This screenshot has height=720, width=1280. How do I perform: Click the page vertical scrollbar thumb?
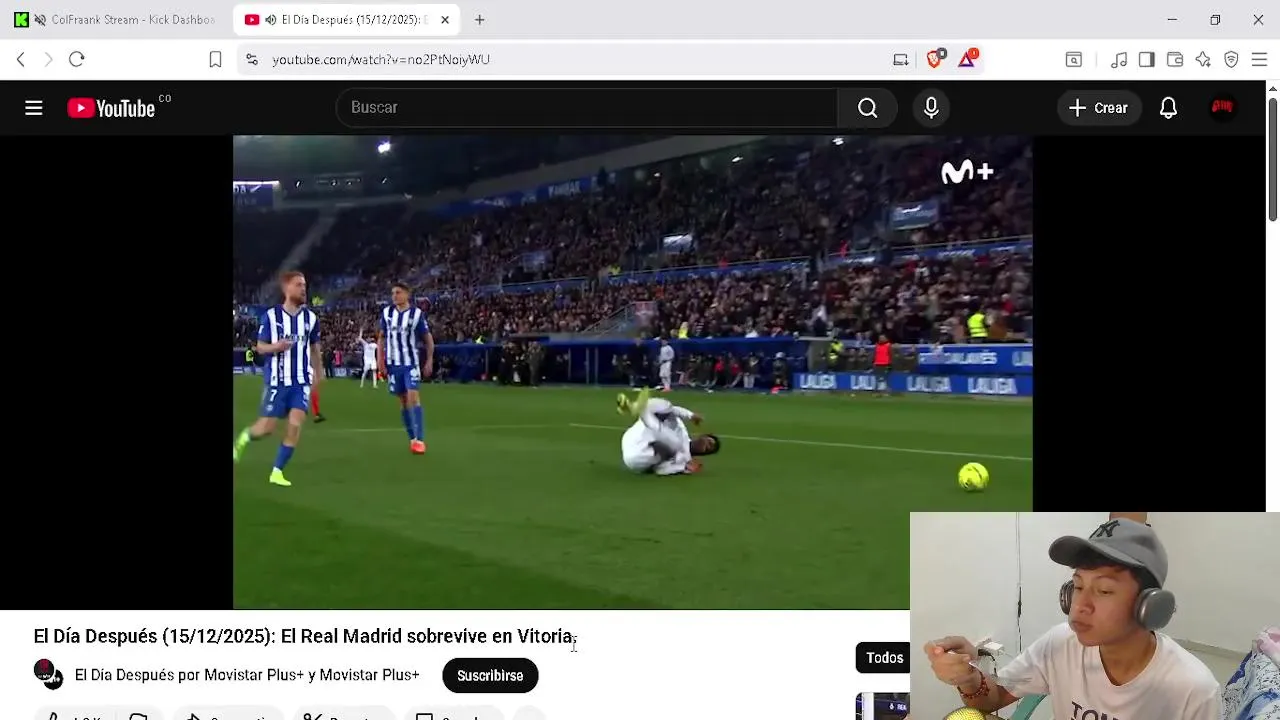point(1272,160)
